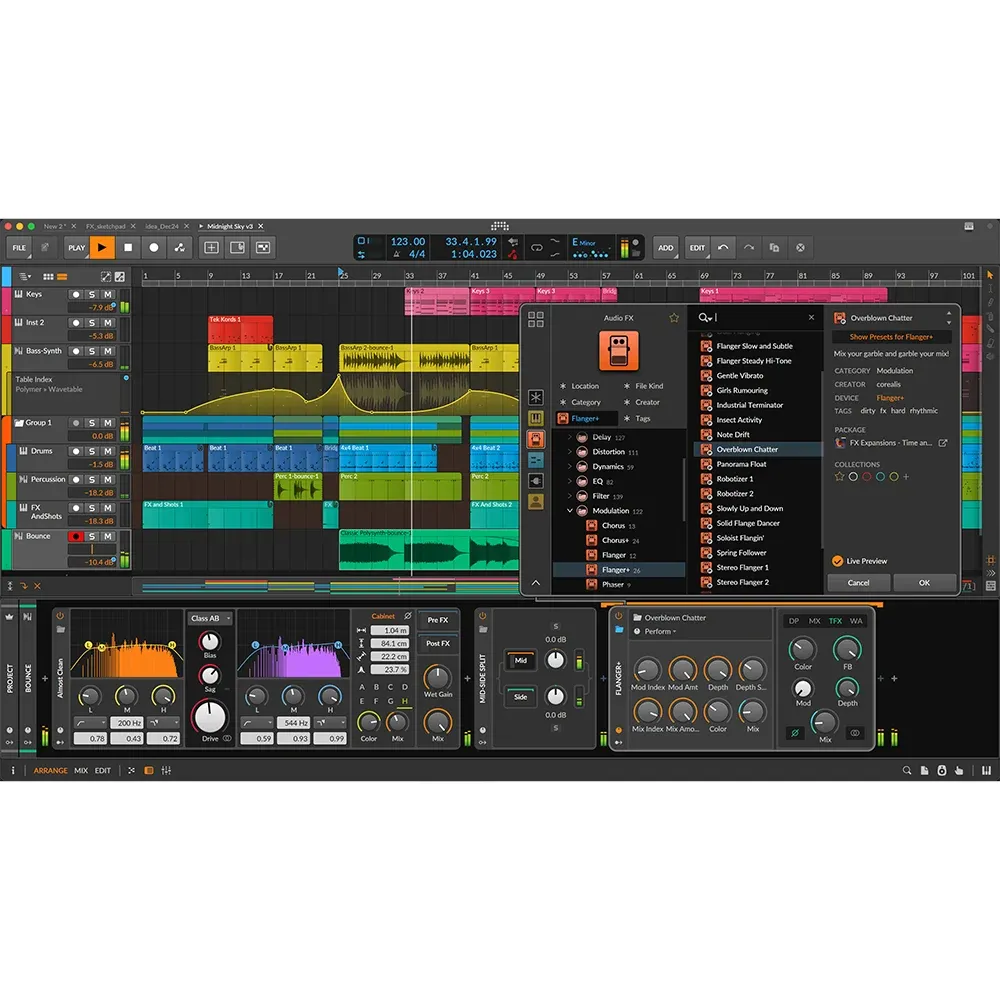Switch to the Midnight Sky v3 project tab
Screen dimensions: 1000x1000
pos(230,226)
